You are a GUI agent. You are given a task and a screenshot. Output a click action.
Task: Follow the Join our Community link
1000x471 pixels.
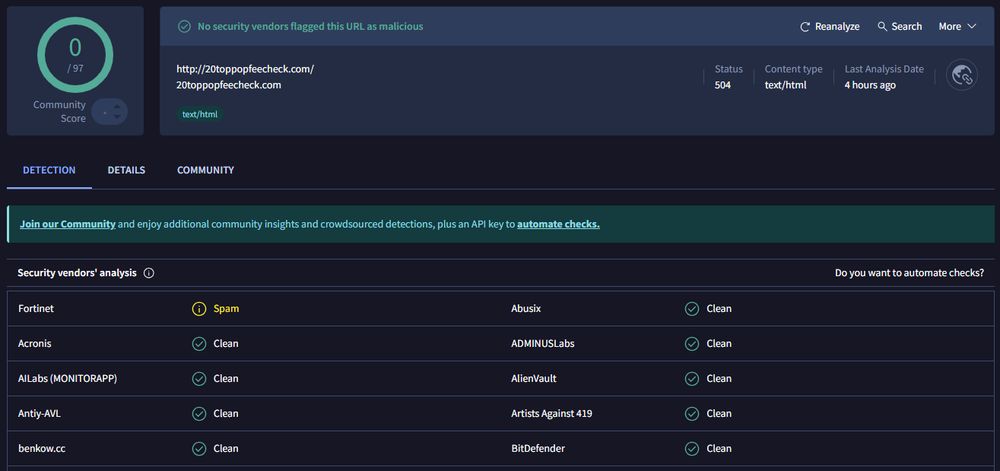click(x=68, y=224)
